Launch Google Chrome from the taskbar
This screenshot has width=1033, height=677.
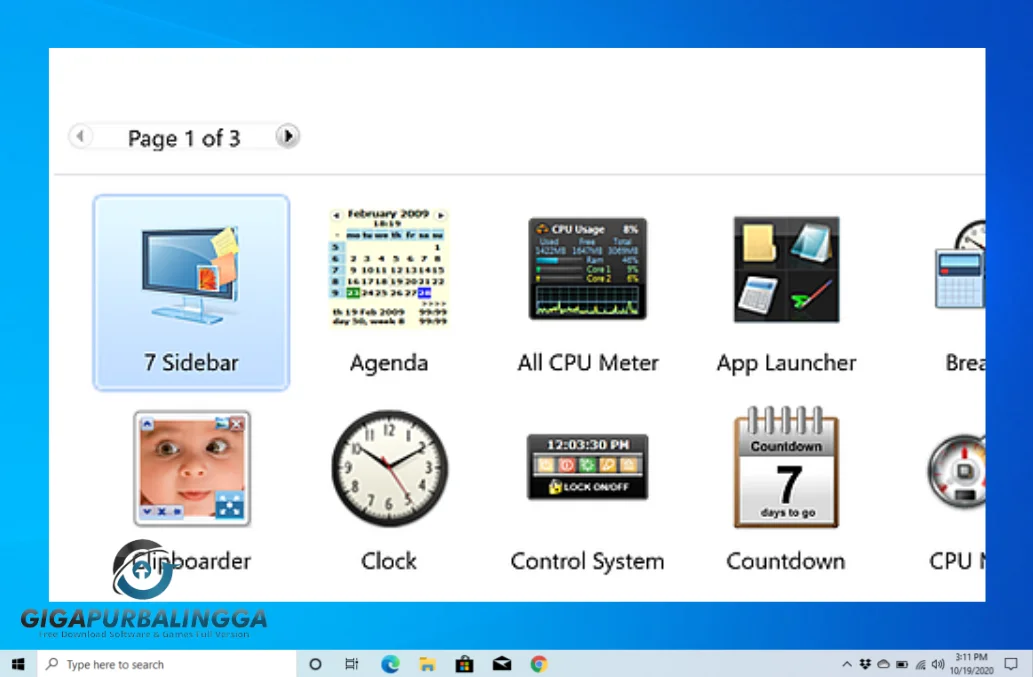(x=539, y=664)
